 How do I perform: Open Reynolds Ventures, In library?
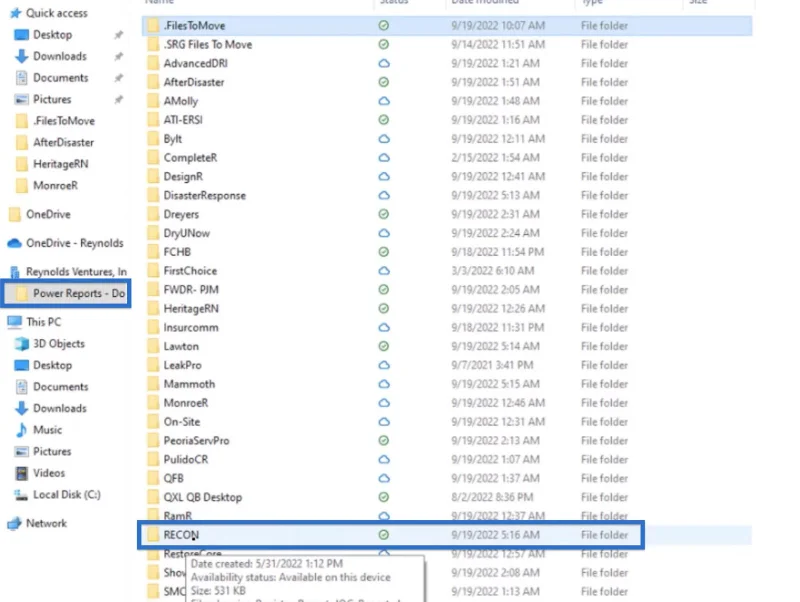tap(68, 271)
